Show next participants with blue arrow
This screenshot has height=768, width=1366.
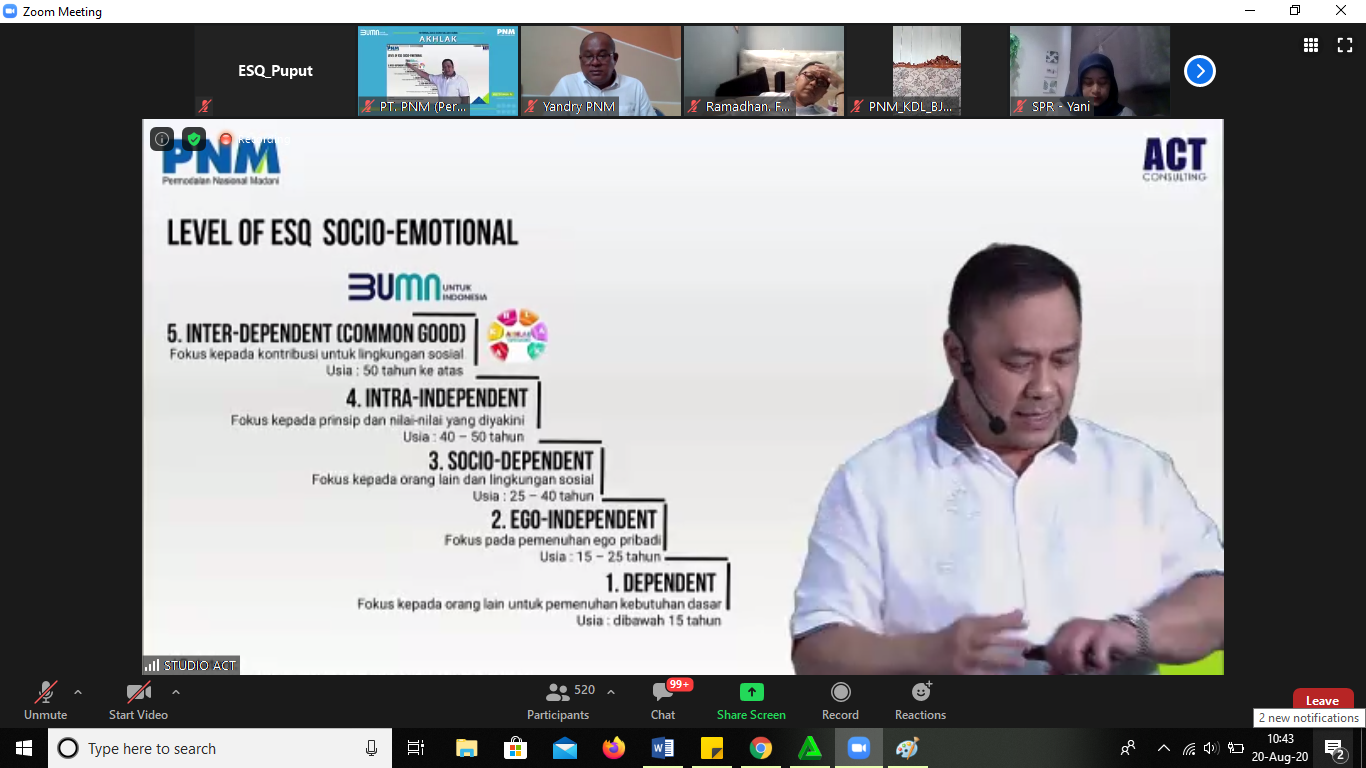[x=1199, y=71]
